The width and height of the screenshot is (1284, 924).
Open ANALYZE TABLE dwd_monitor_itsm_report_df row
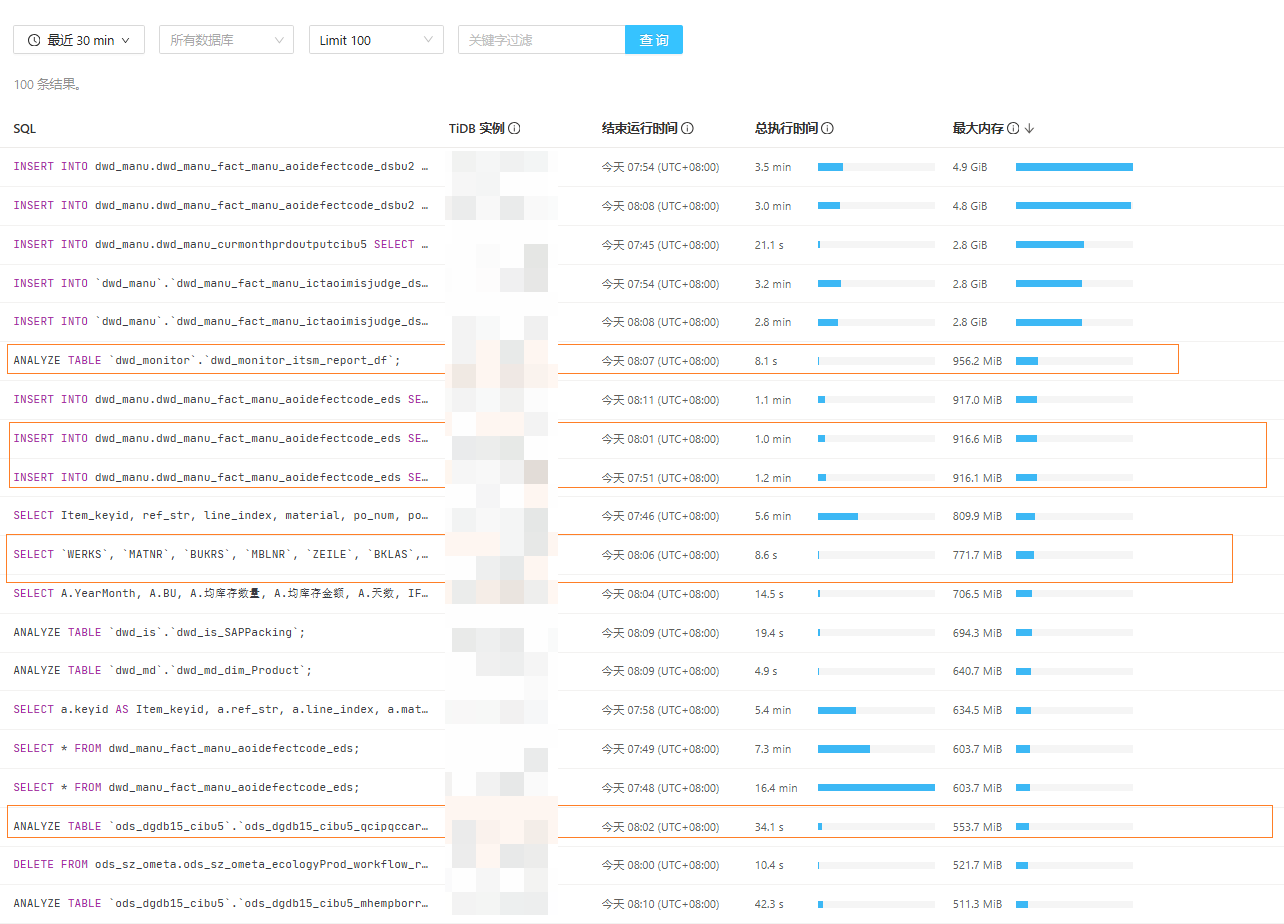click(x=642, y=361)
